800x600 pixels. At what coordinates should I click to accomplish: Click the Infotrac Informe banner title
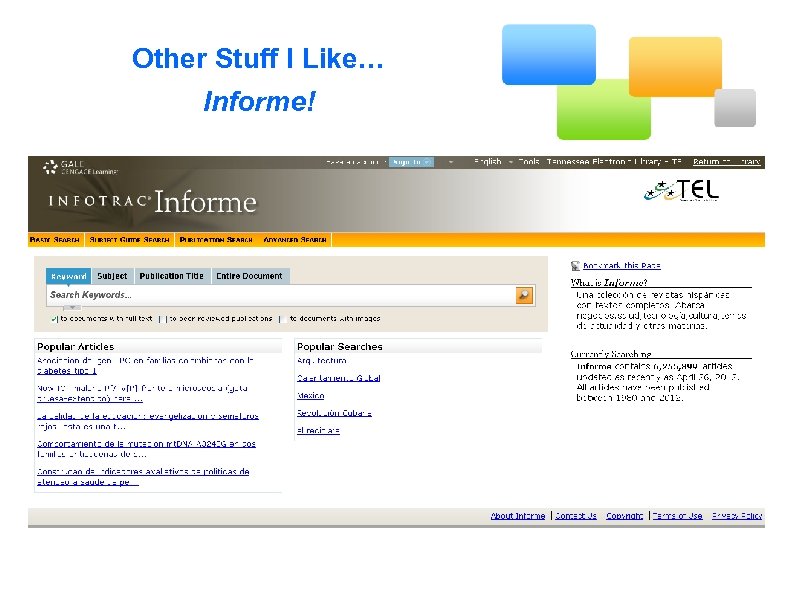[x=153, y=202]
